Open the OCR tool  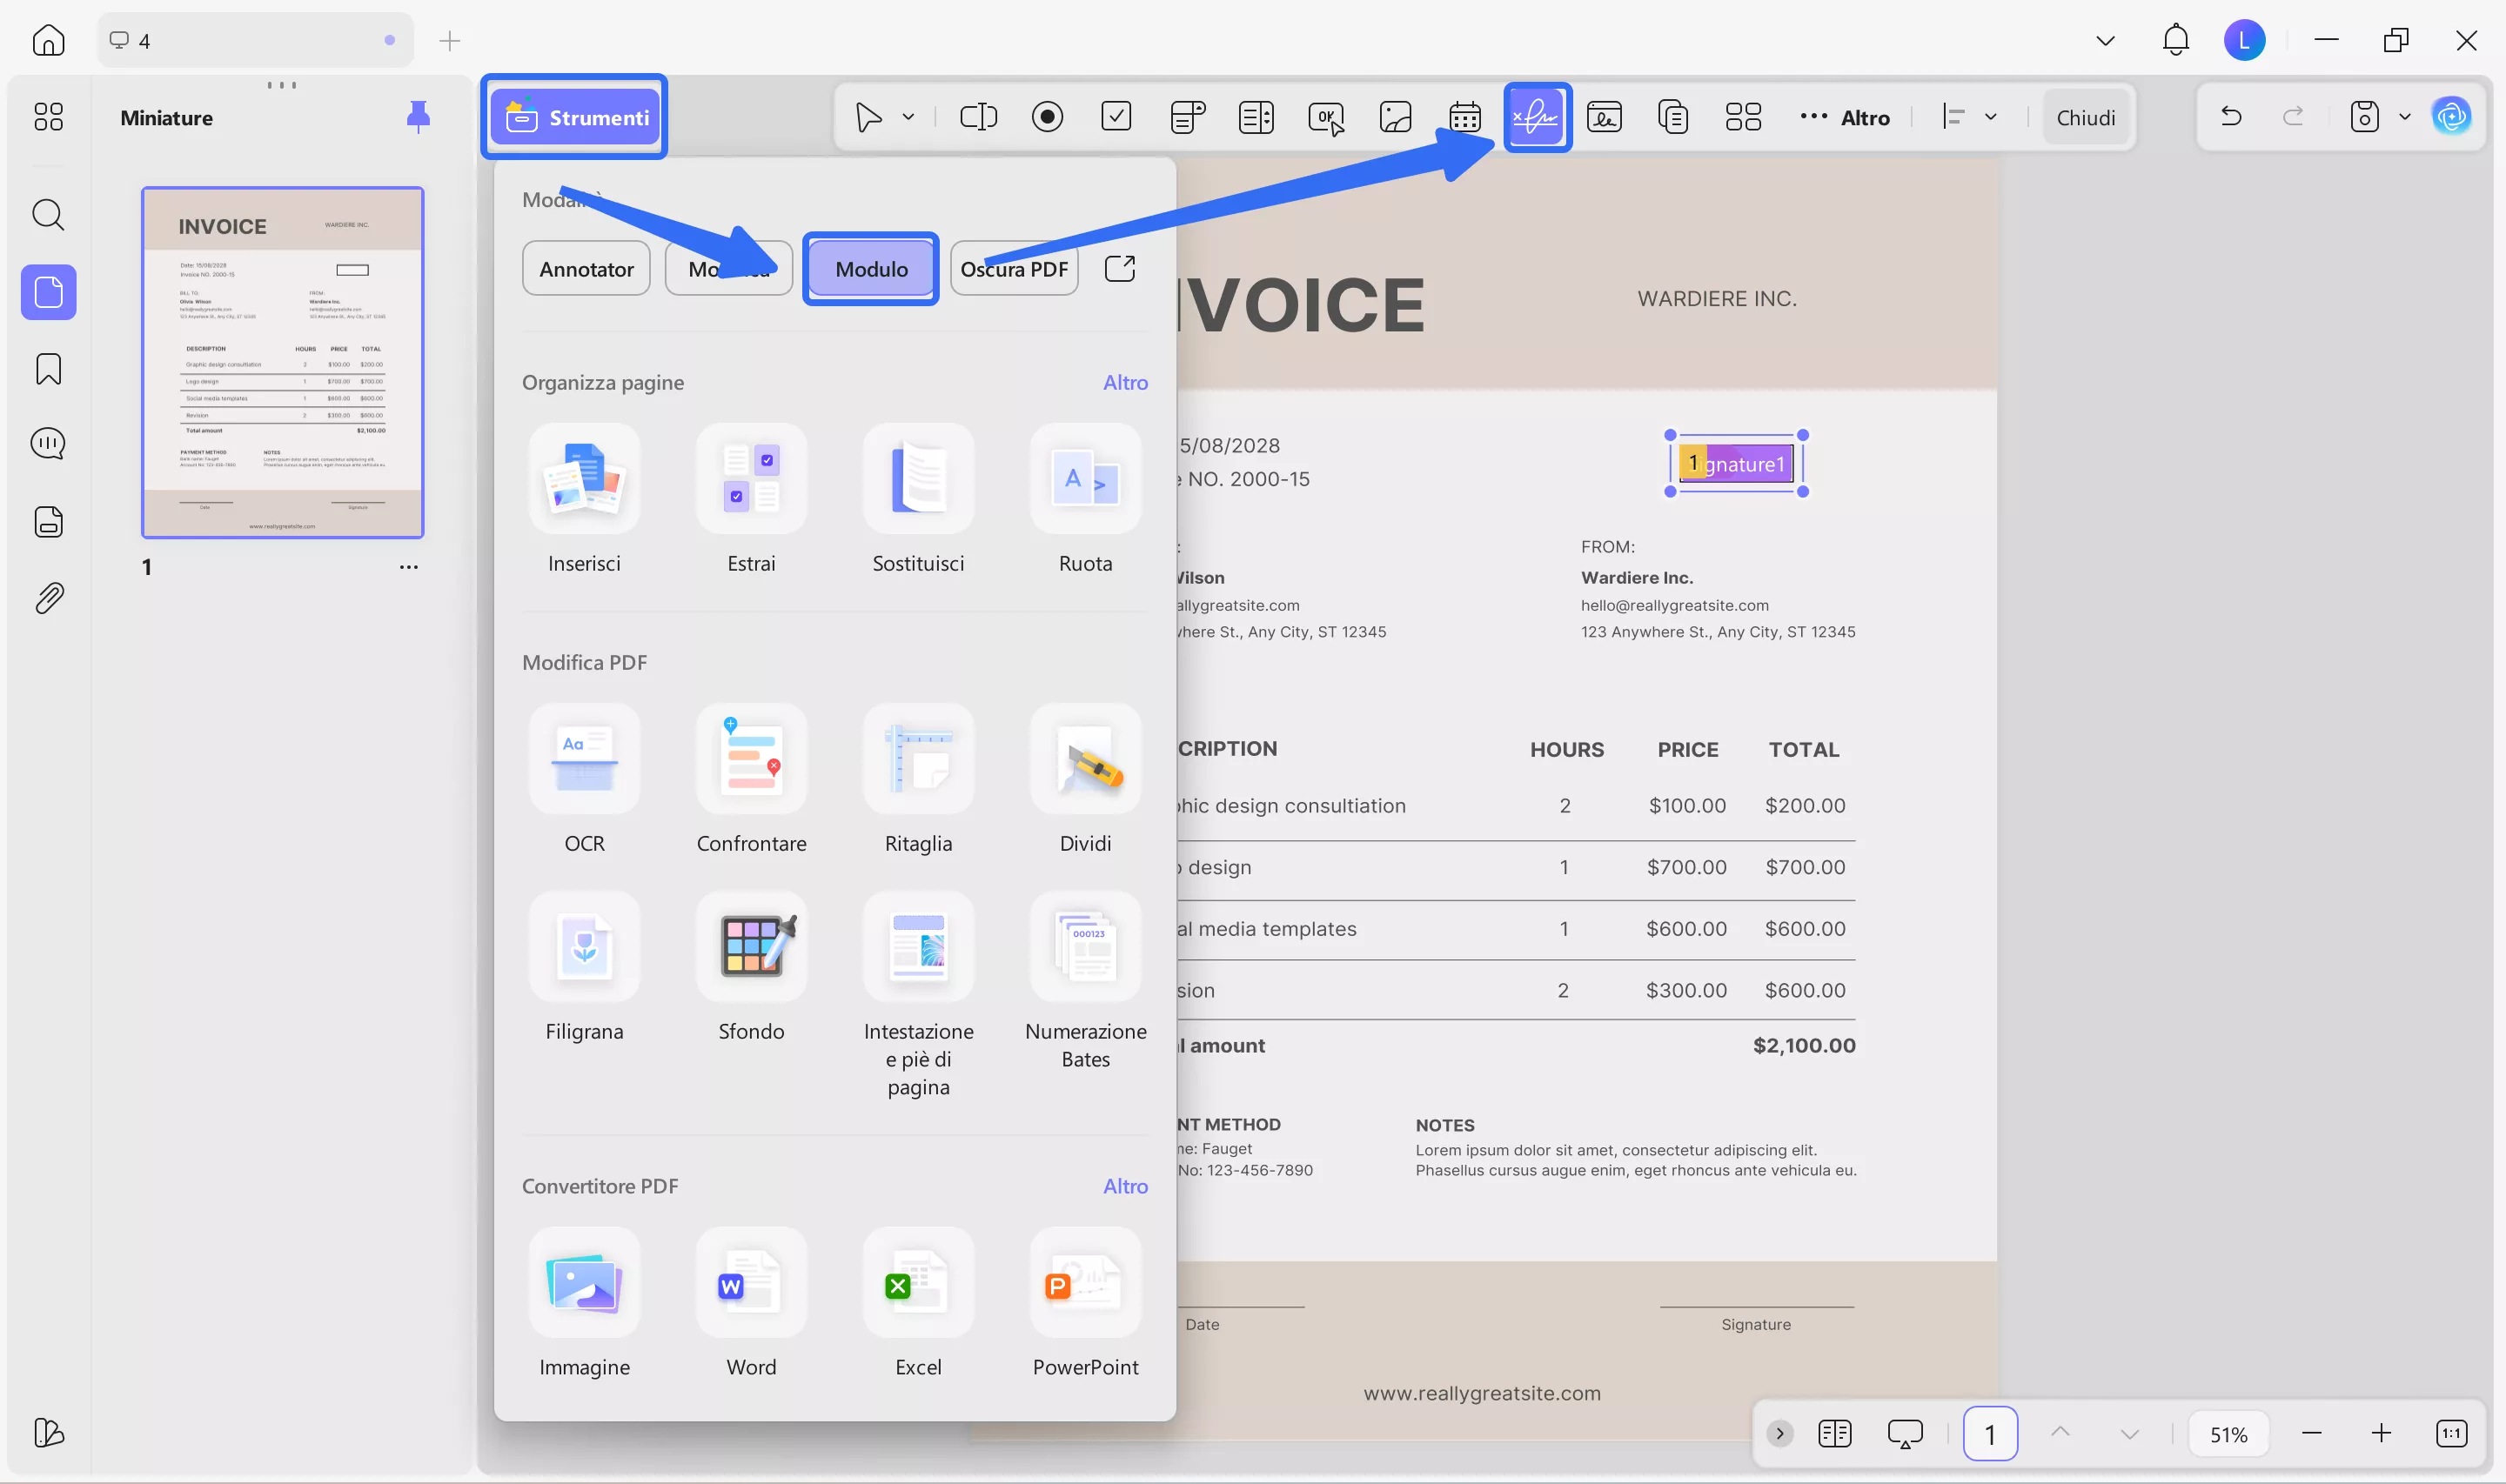584,759
